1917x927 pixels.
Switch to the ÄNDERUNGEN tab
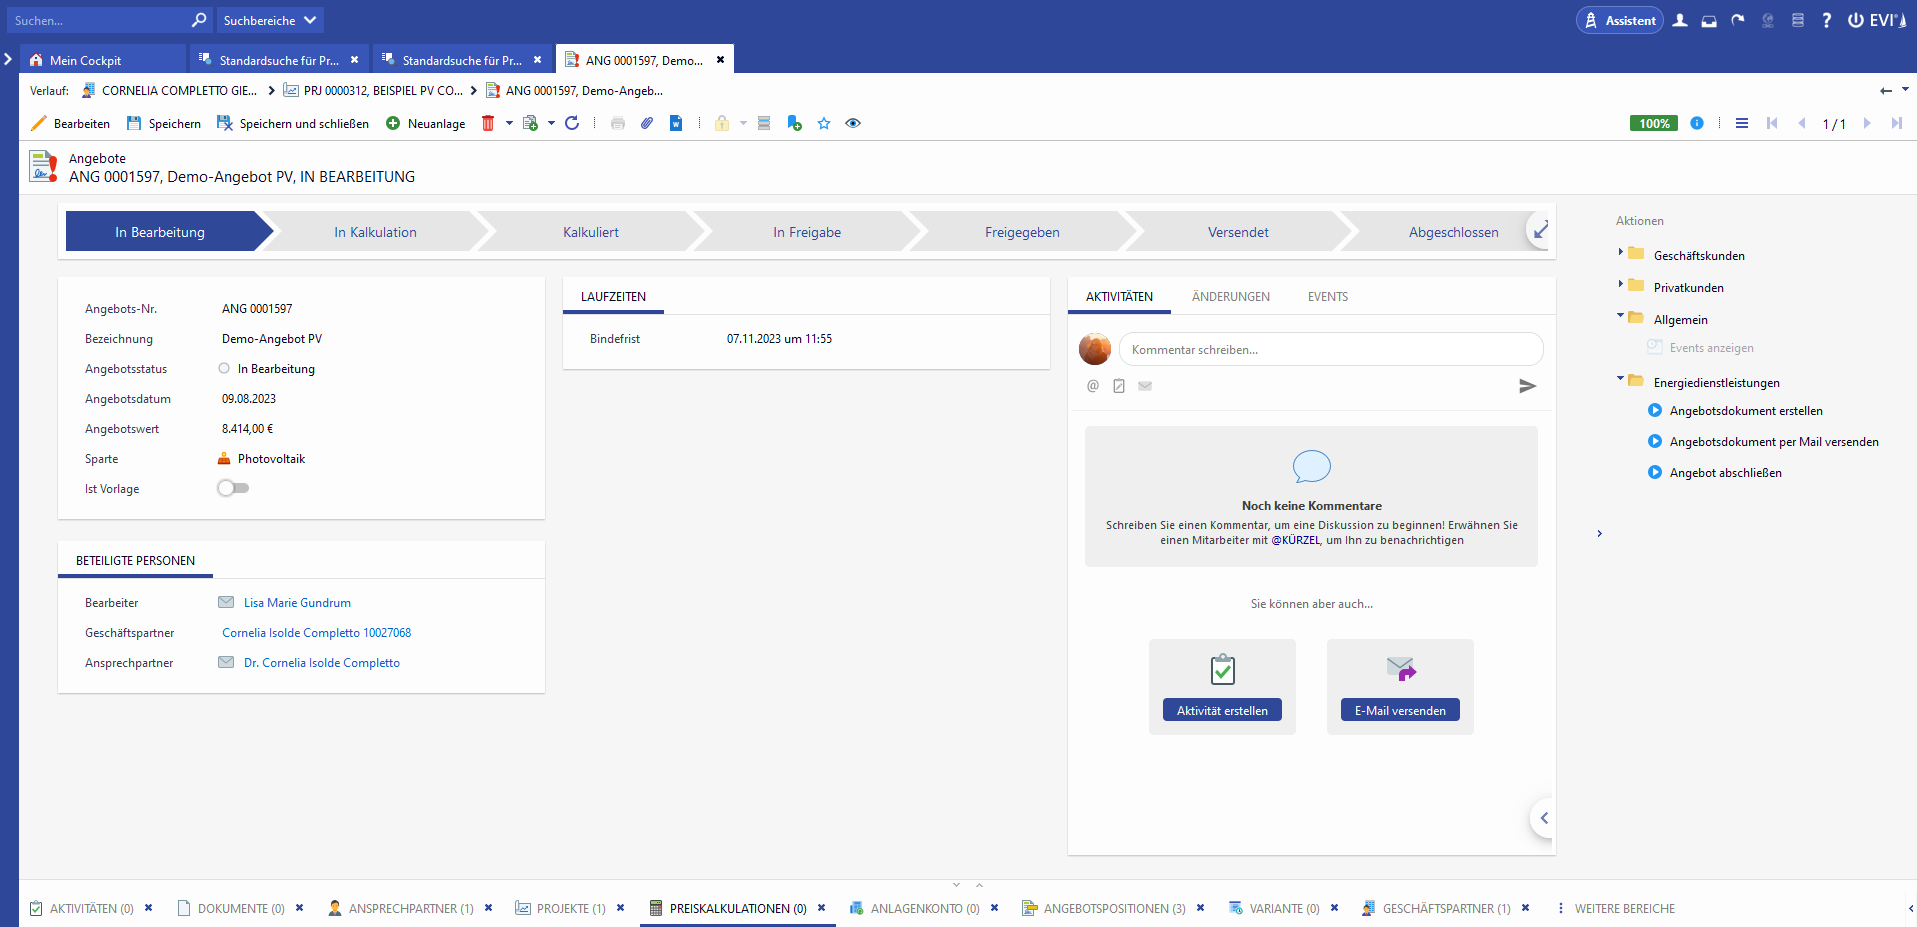[x=1230, y=297]
